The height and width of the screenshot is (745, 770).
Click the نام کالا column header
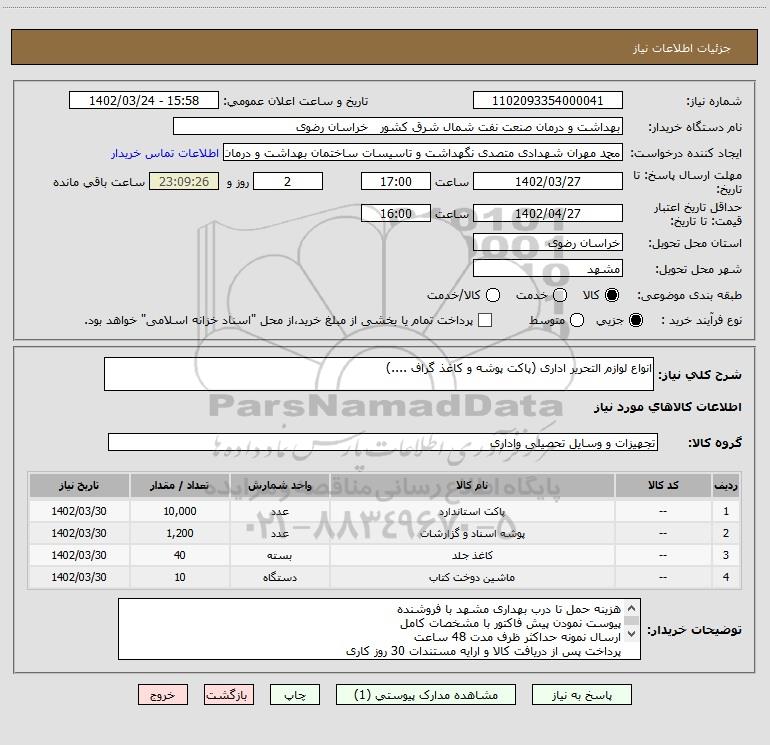pyautogui.click(x=472, y=485)
